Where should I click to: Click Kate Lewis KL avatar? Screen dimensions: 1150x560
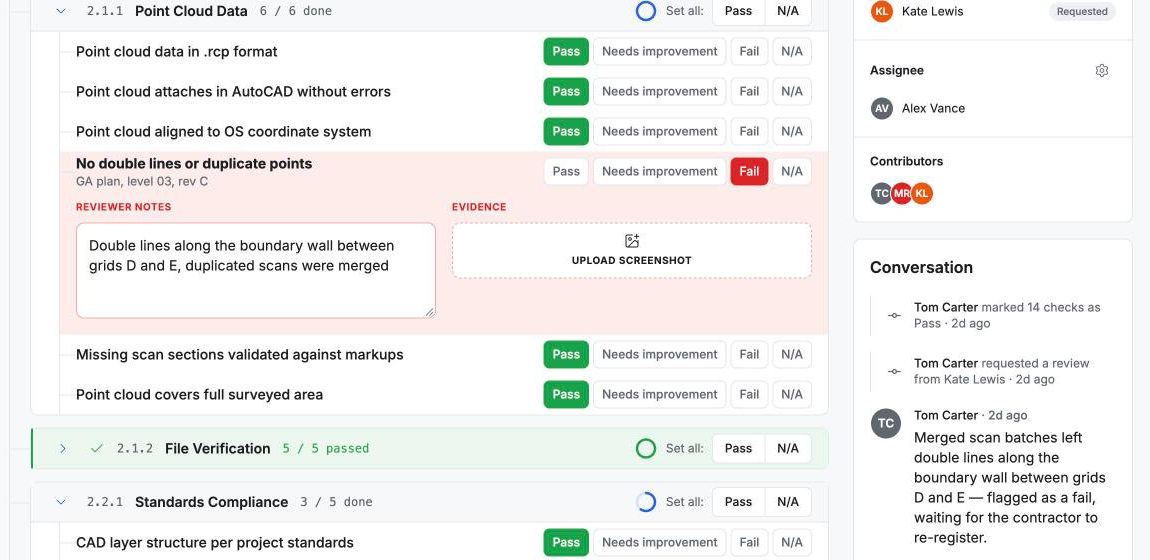(882, 11)
